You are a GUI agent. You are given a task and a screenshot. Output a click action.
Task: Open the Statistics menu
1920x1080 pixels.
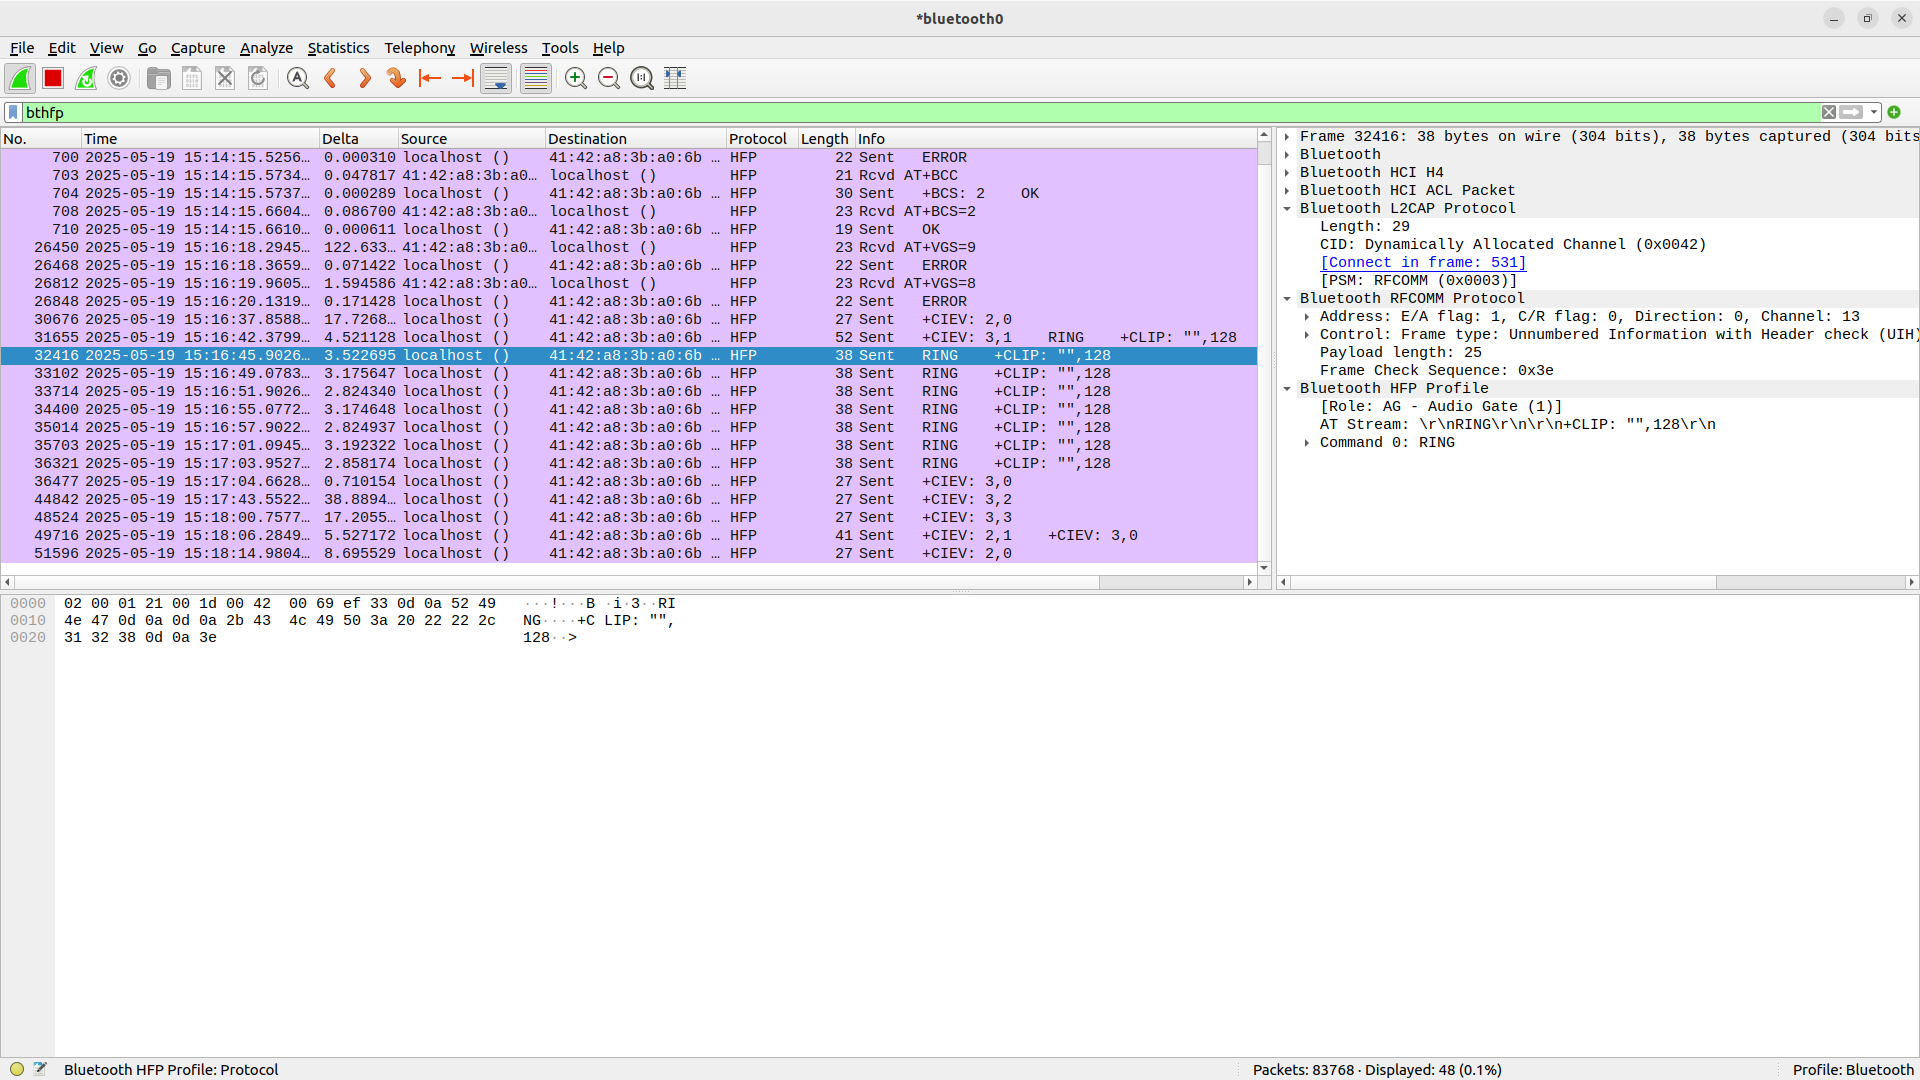click(x=338, y=47)
